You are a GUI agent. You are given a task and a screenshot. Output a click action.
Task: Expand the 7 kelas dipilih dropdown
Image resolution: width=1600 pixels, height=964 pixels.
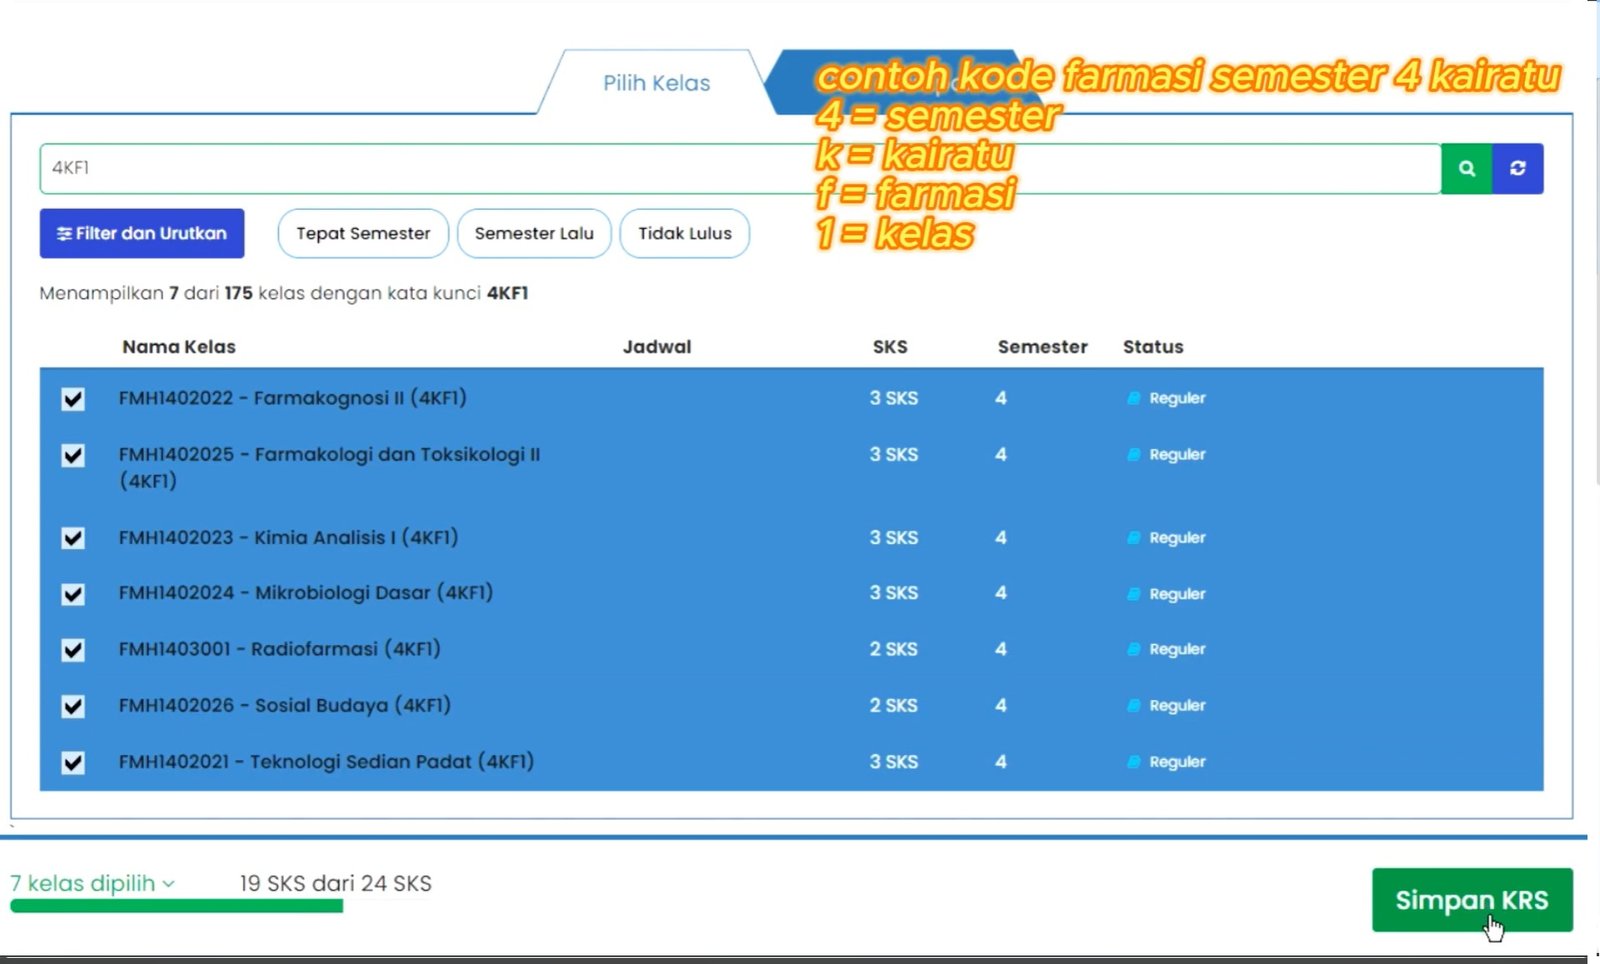(x=93, y=883)
